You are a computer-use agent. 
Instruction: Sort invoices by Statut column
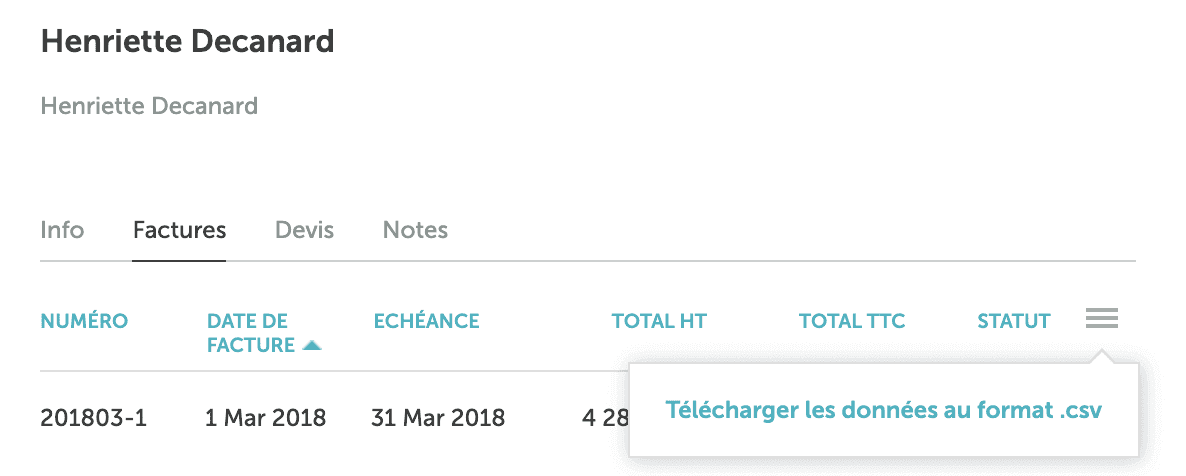pos(1013,321)
